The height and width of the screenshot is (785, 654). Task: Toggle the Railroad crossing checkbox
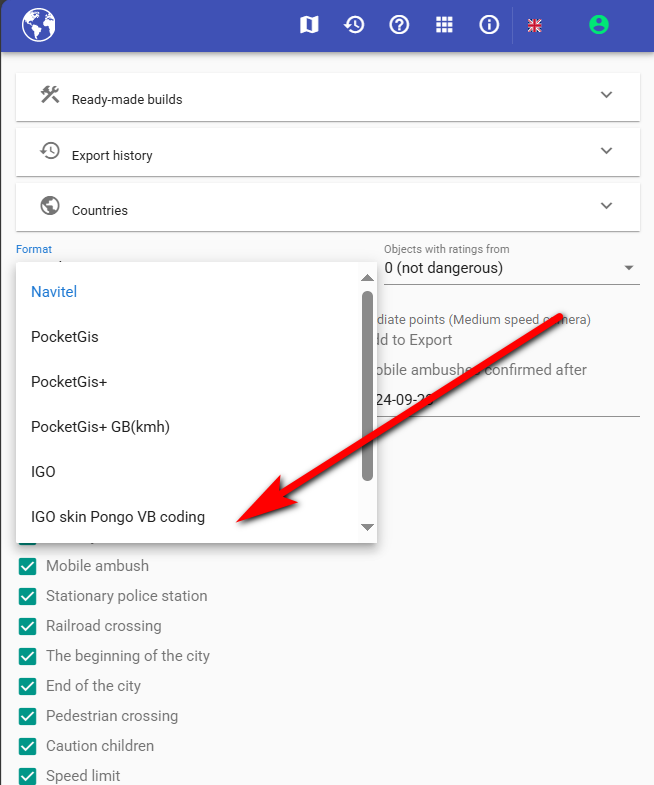point(28,626)
